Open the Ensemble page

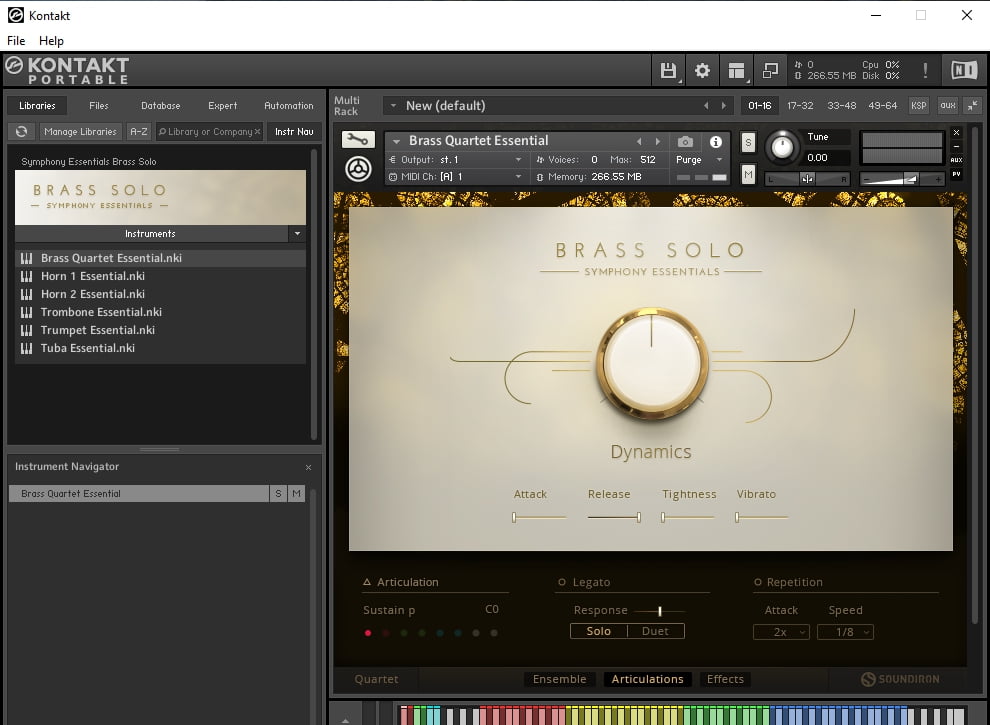pyautogui.click(x=559, y=679)
